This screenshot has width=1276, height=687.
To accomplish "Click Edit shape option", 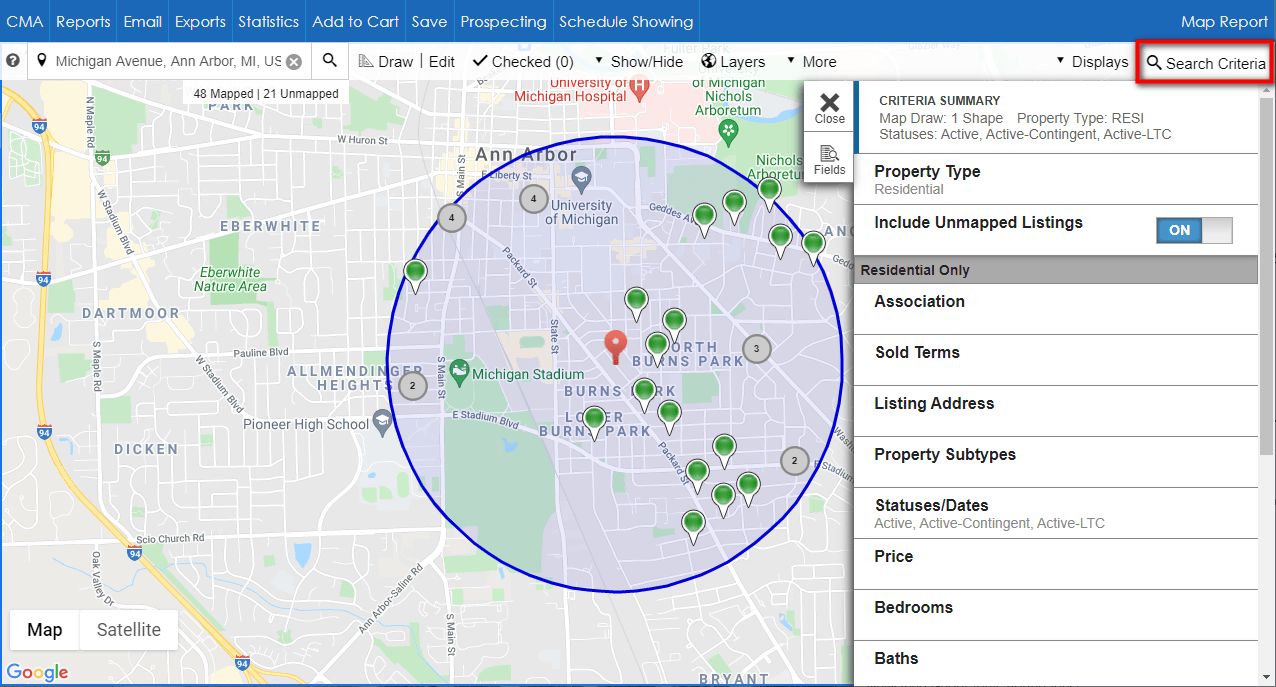I will coord(442,62).
